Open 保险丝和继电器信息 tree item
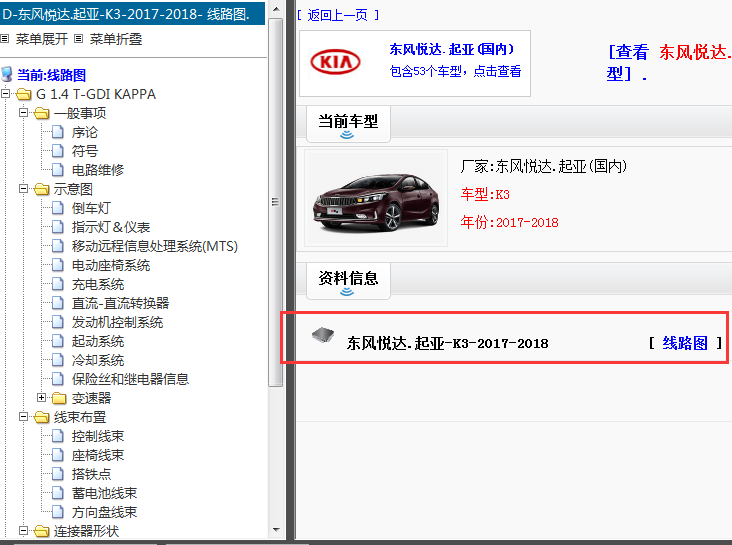Screen dimensions: 732x545 pyautogui.click(x=130, y=379)
